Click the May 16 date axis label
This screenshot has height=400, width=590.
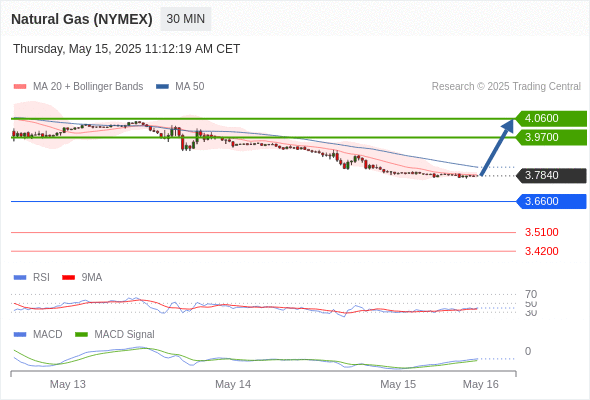click(x=481, y=384)
